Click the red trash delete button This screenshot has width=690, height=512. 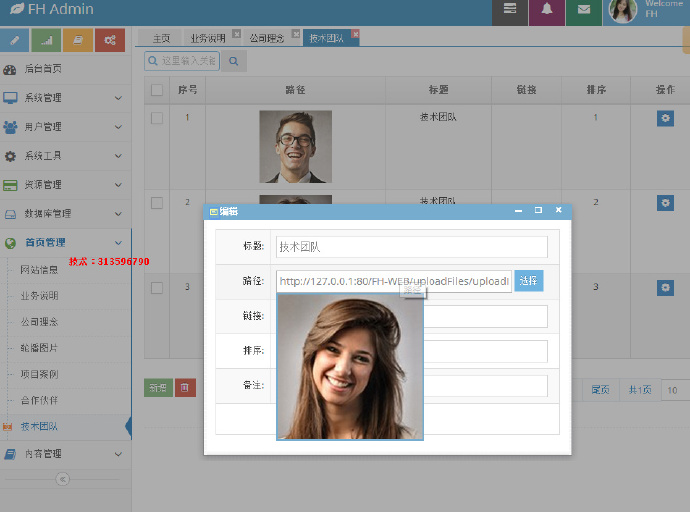coord(185,388)
